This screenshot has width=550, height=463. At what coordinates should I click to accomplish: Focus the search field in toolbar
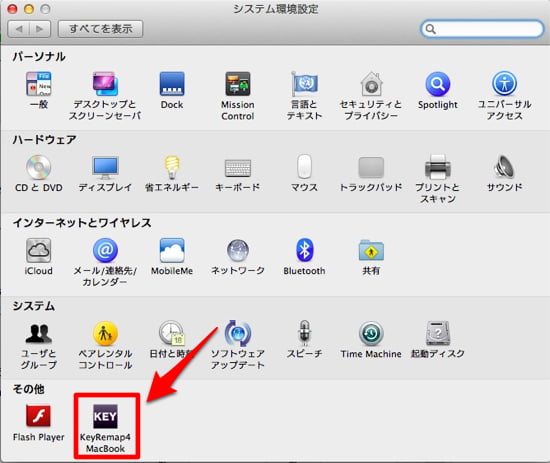point(482,29)
